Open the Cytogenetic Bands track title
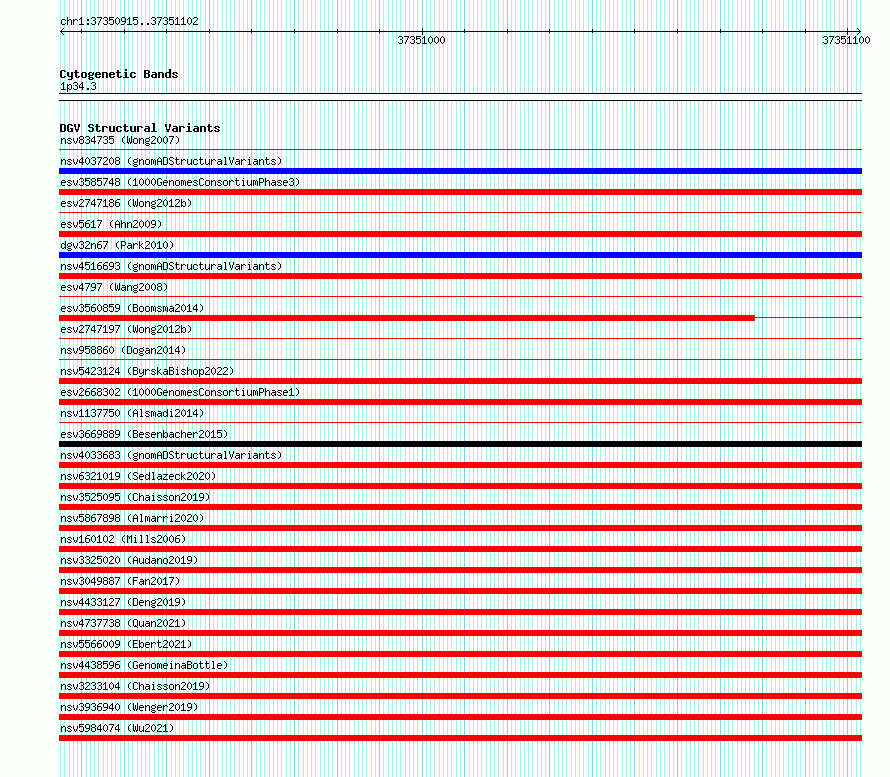Image resolution: width=890 pixels, height=777 pixels. pos(119,74)
